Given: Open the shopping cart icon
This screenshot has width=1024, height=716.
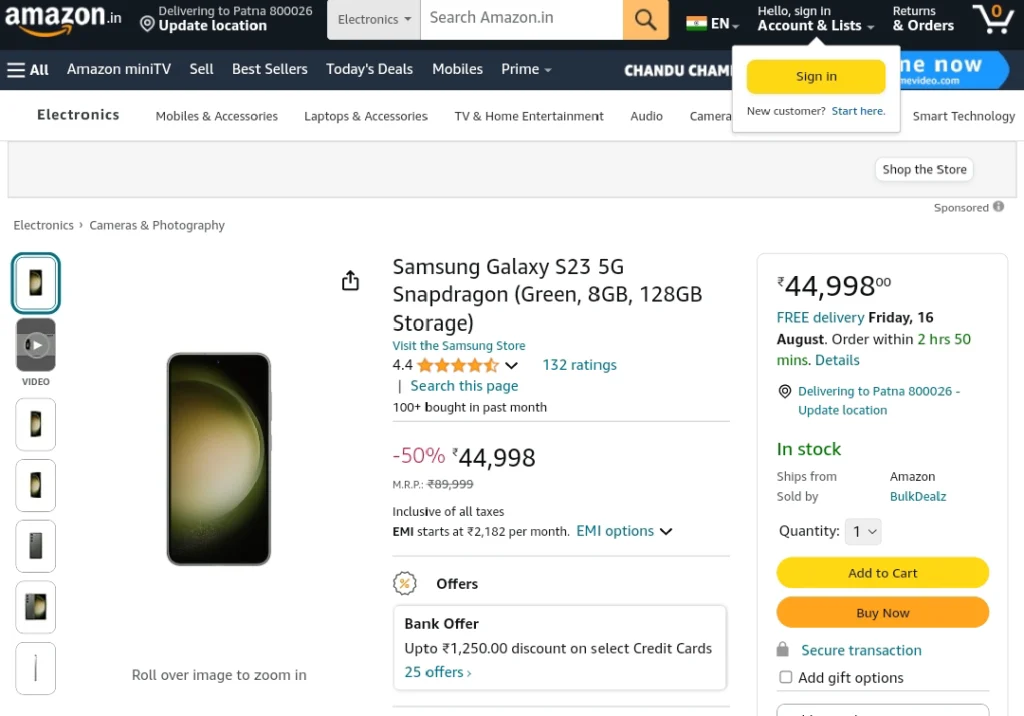Looking at the screenshot, I should click(993, 18).
